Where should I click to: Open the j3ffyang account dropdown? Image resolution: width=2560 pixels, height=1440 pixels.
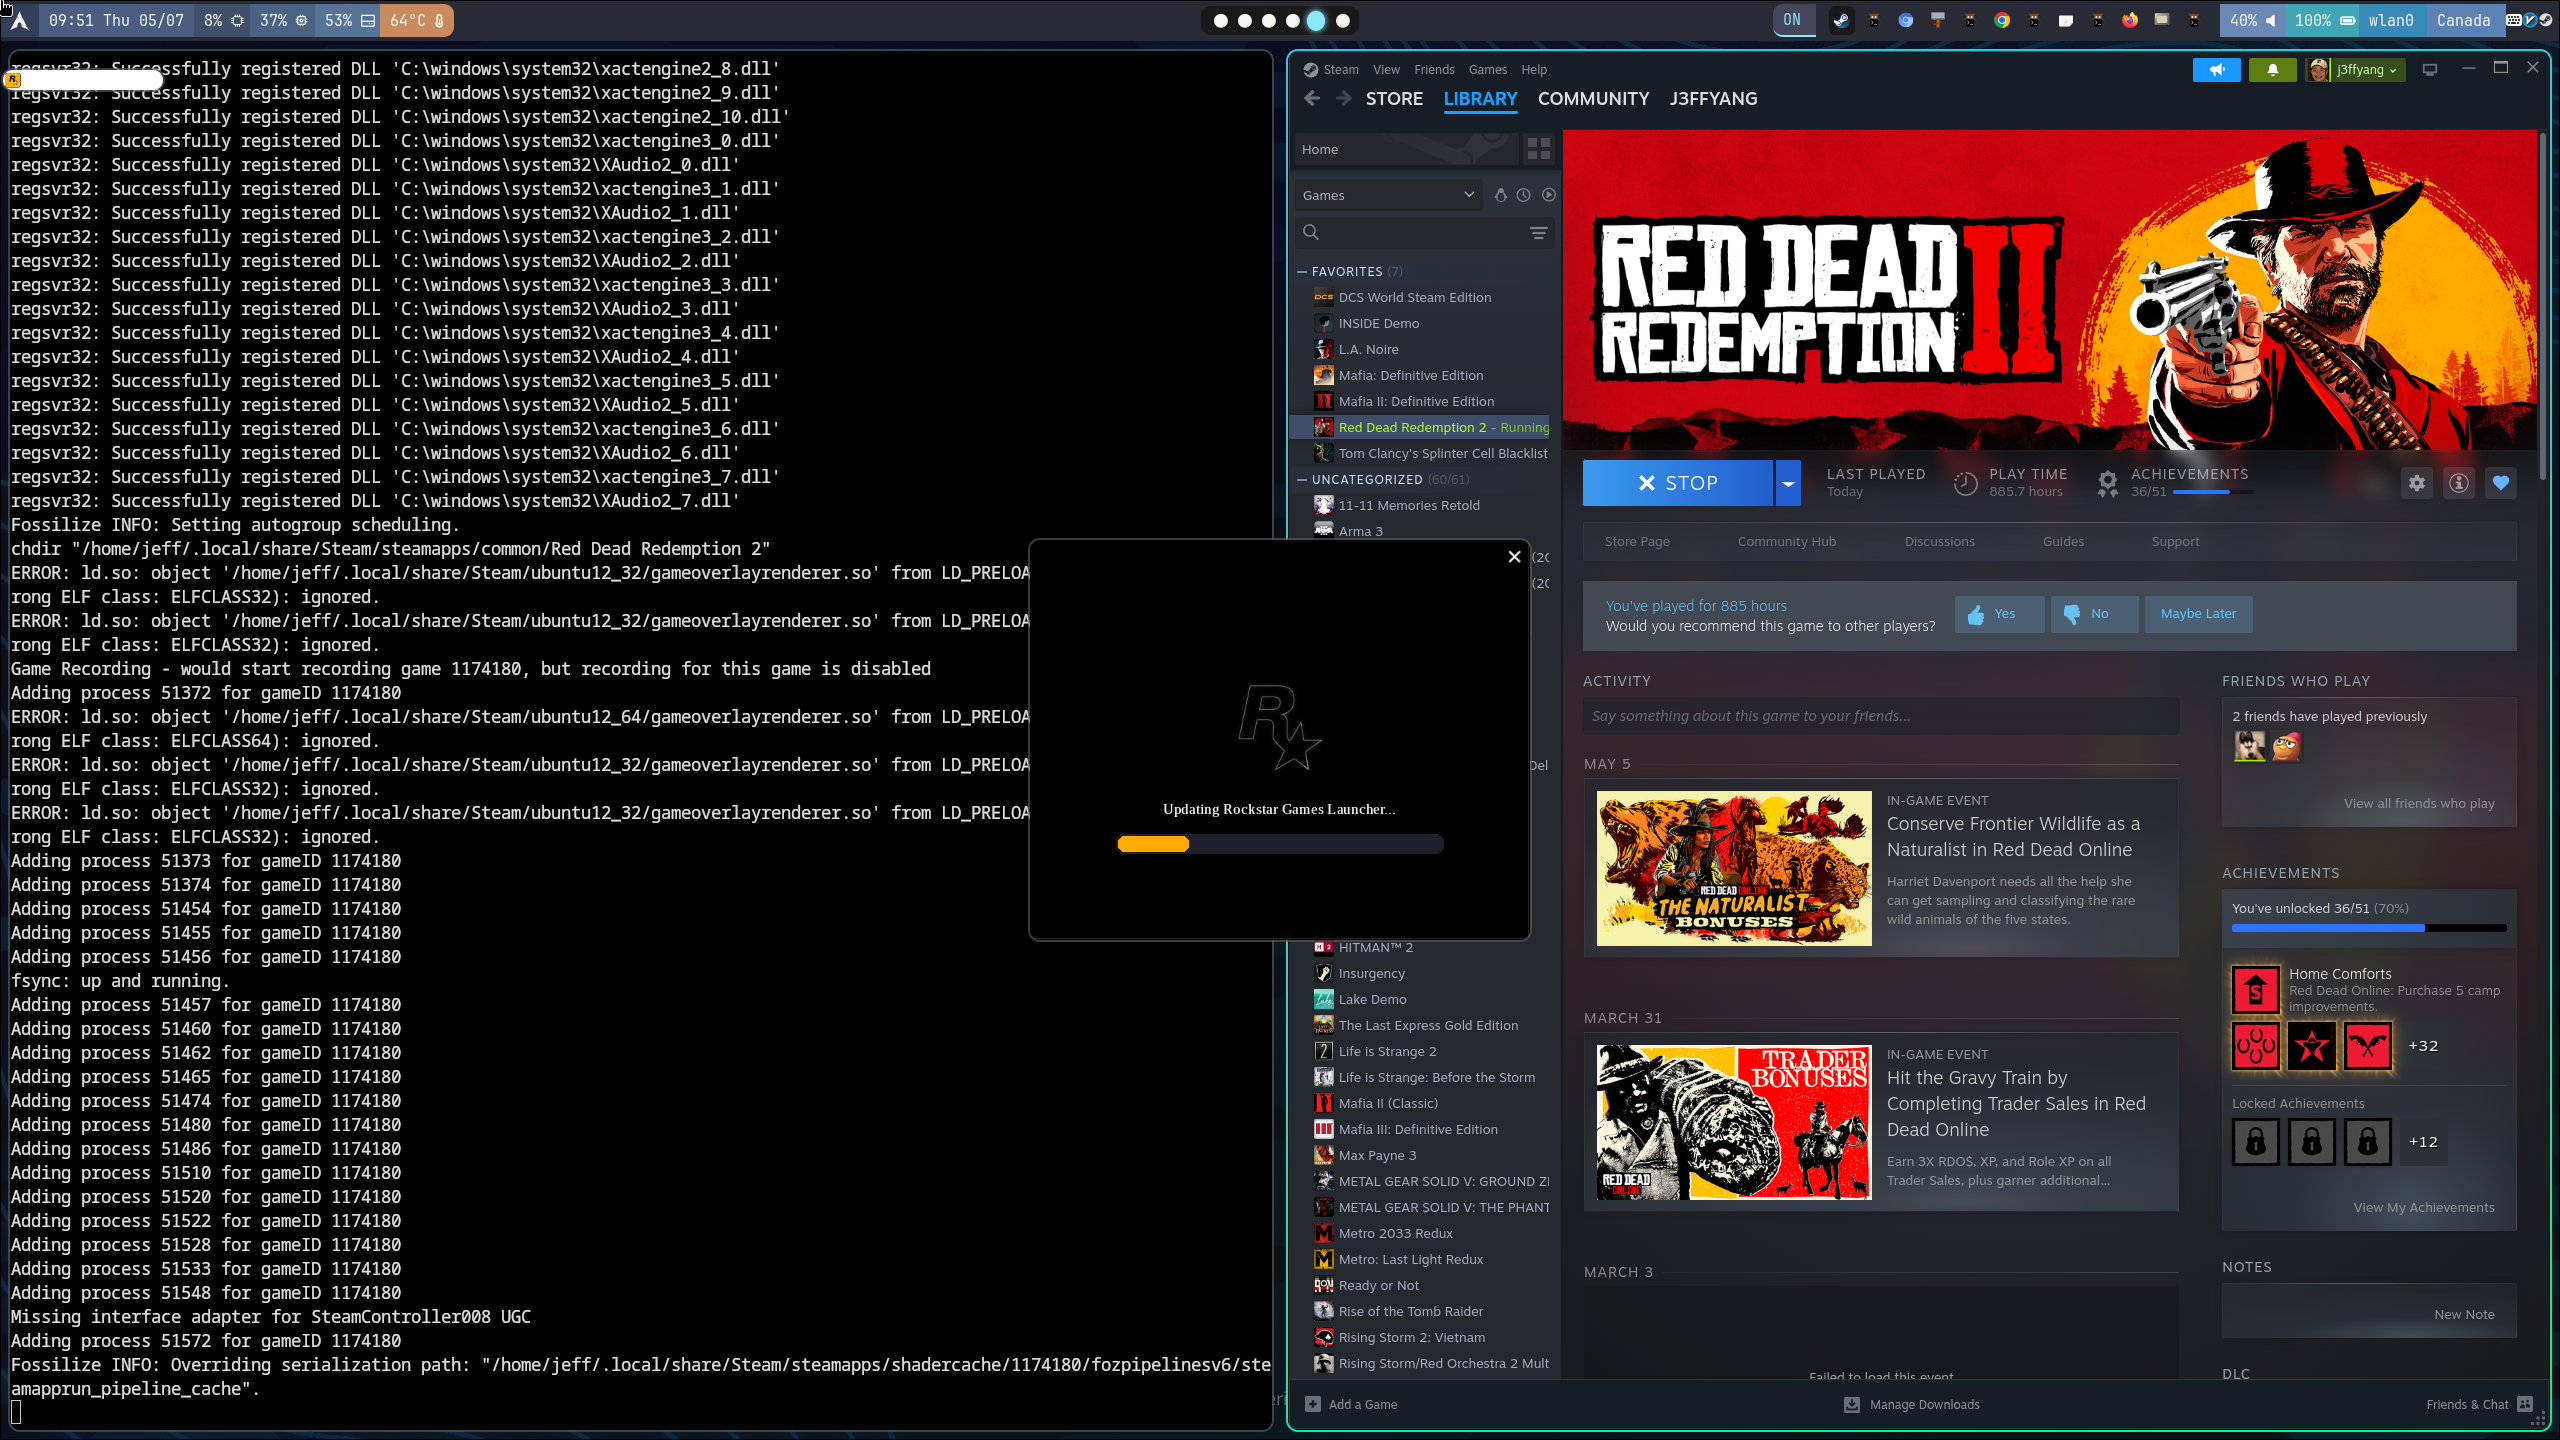(x=2355, y=70)
